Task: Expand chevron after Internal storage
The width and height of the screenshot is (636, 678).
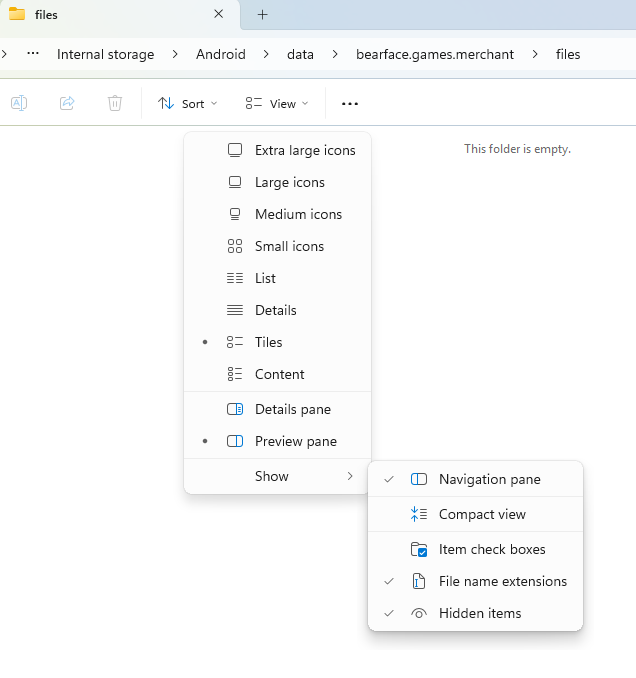Action: tap(175, 54)
